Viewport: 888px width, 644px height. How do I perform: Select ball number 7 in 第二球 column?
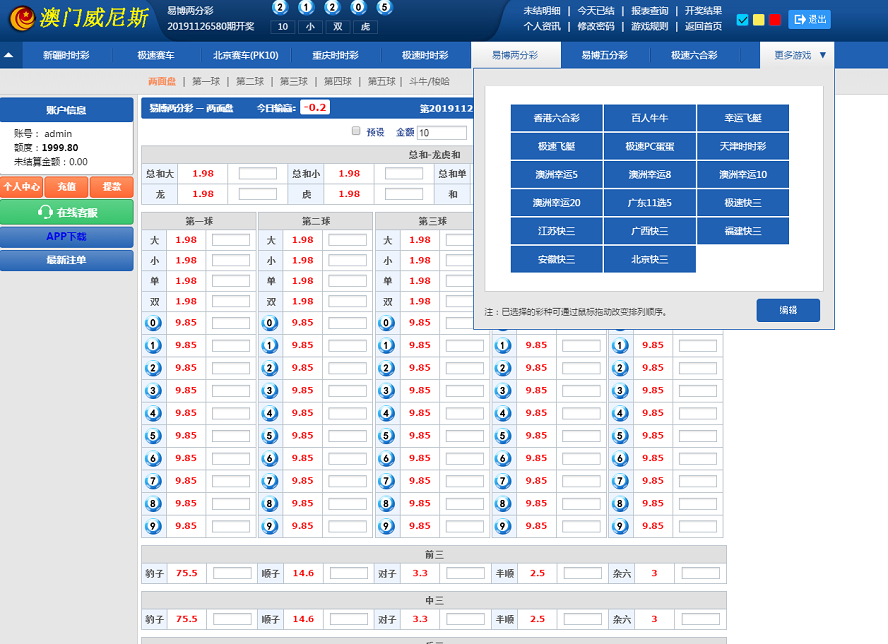271,481
